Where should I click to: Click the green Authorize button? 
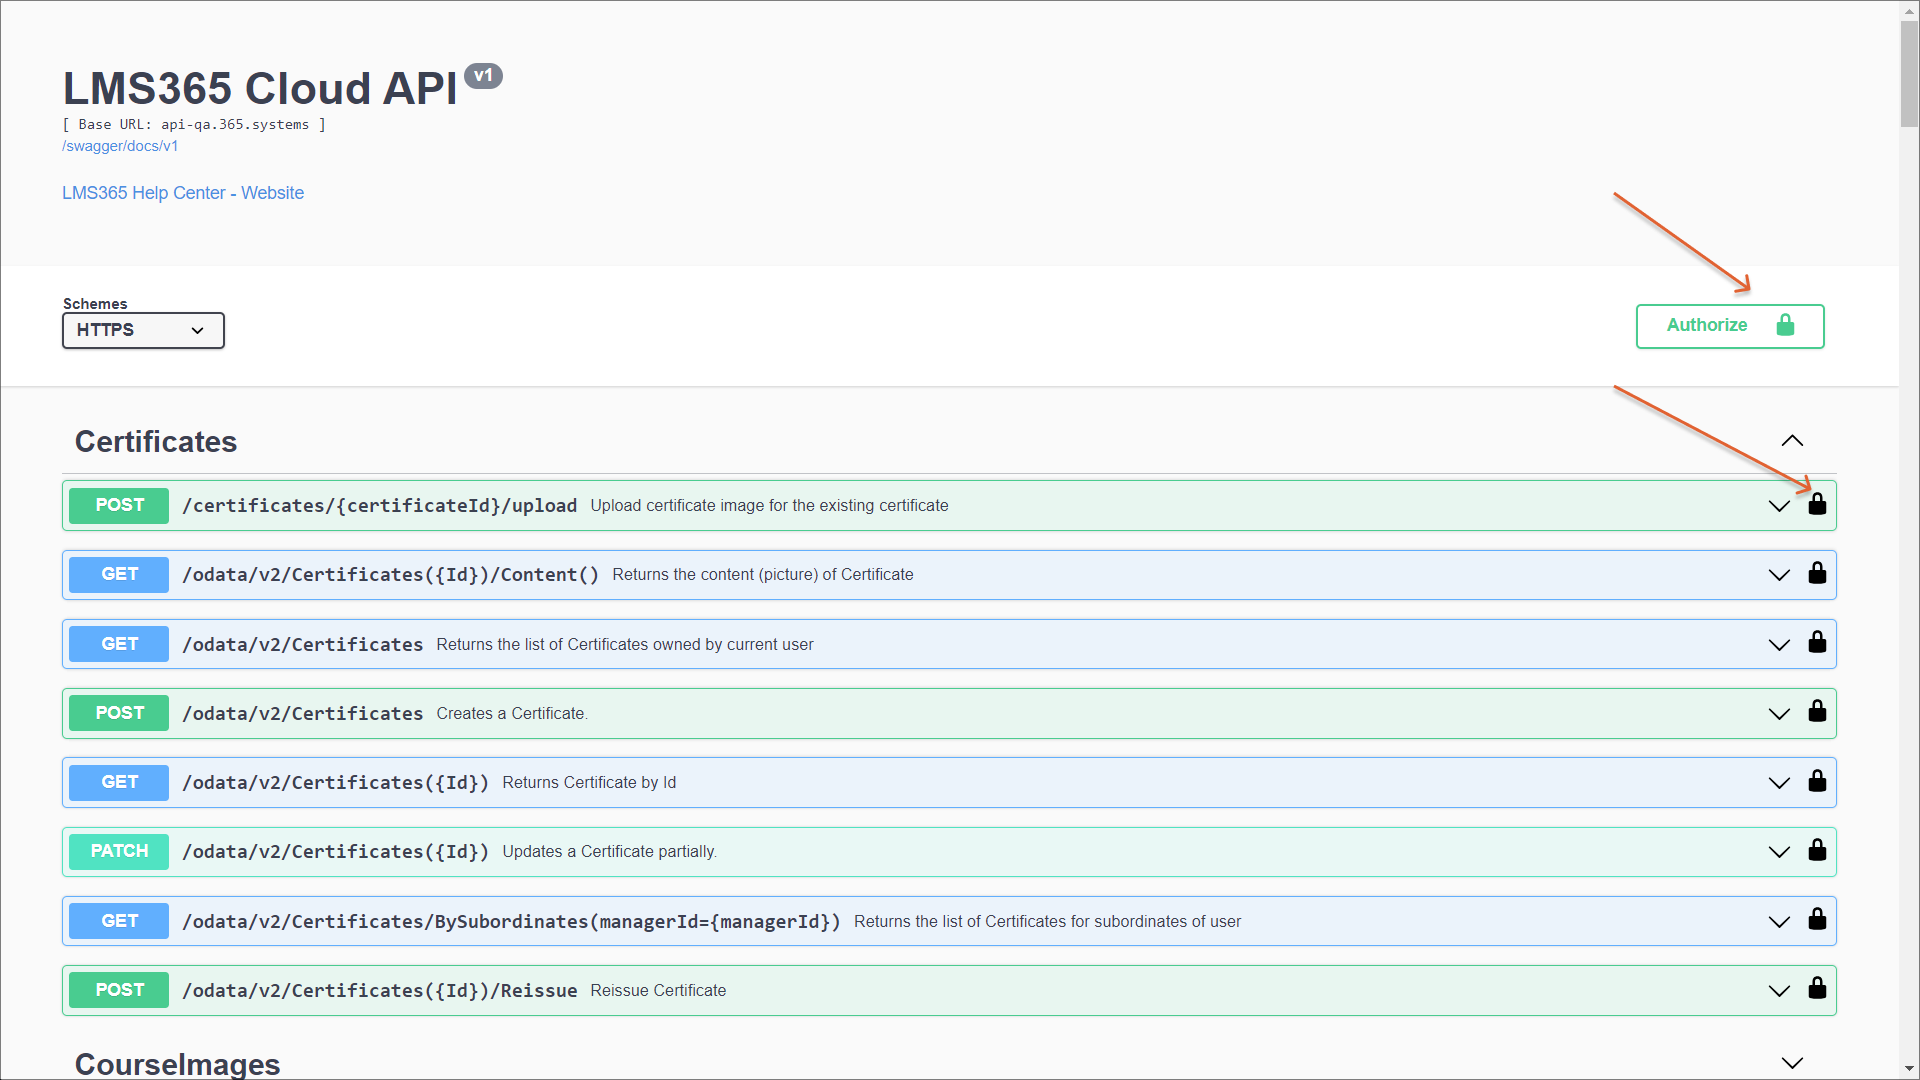point(1729,326)
